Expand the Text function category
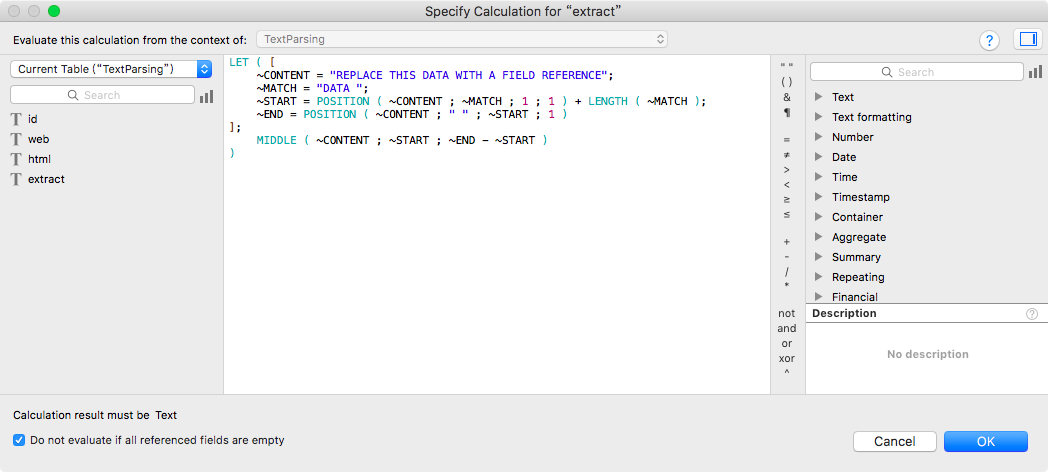This screenshot has height=472, width=1048. click(818, 97)
